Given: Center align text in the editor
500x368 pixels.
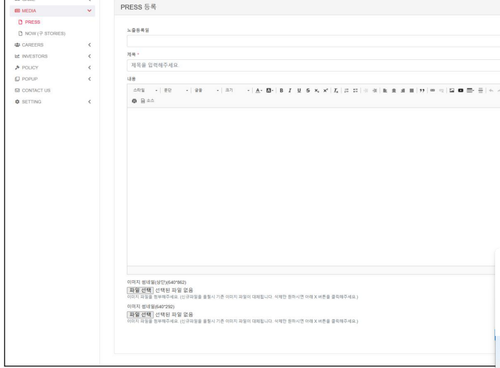Looking at the screenshot, I should point(394,90).
